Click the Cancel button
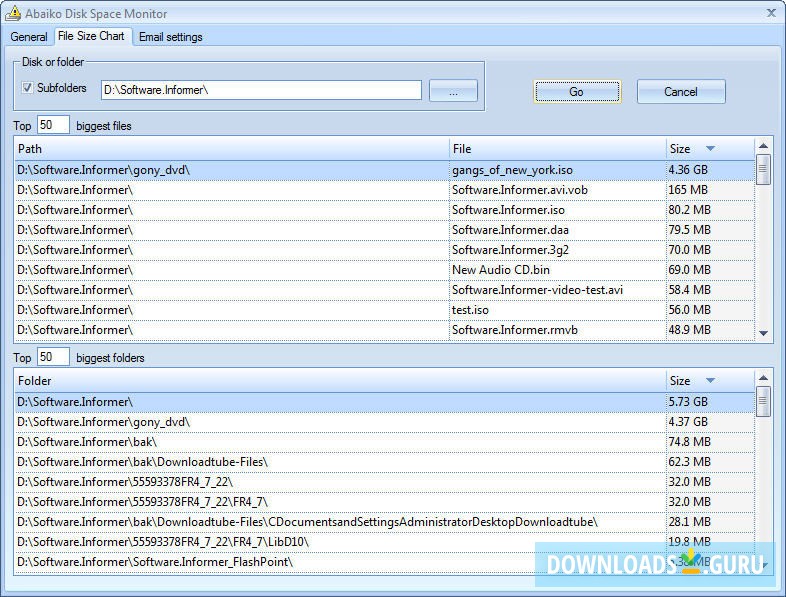 (x=680, y=92)
